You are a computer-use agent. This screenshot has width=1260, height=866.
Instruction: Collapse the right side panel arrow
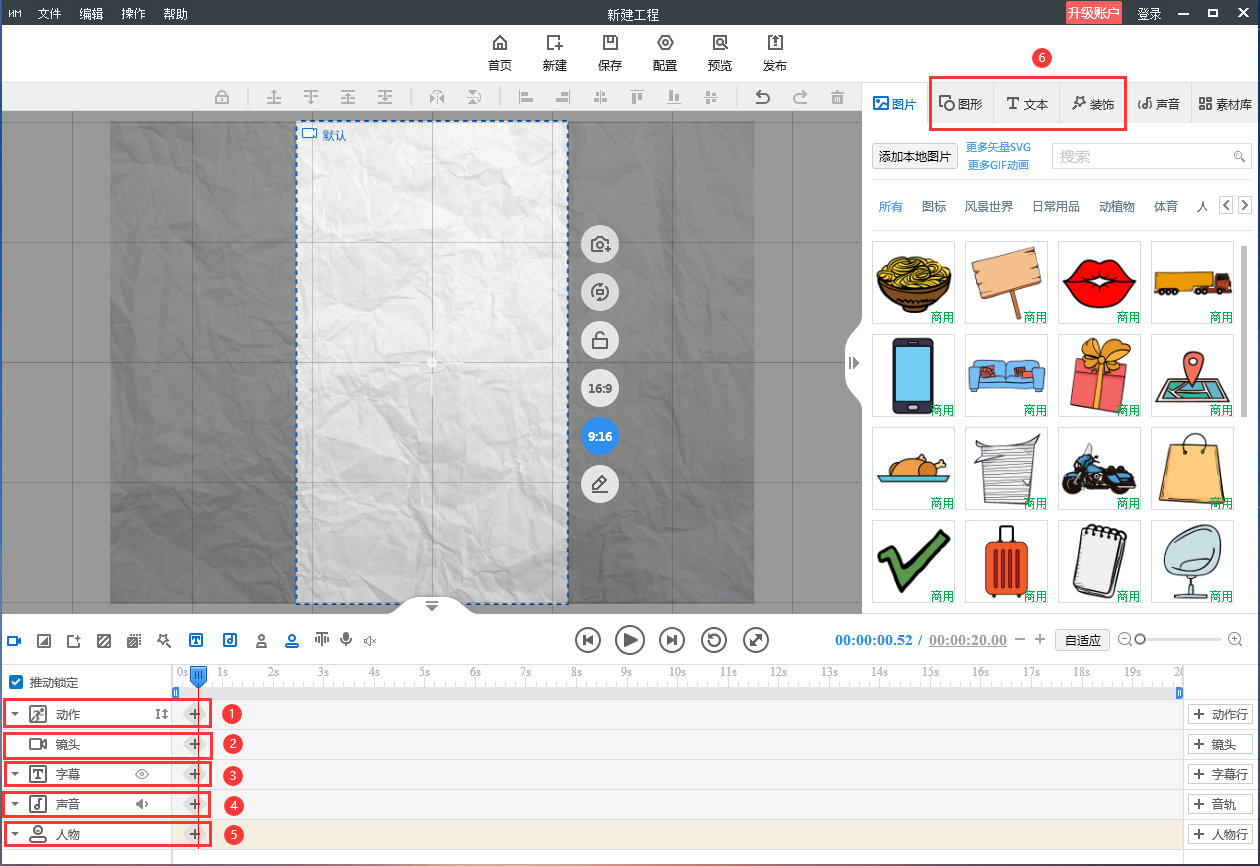click(x=853, y=363)
